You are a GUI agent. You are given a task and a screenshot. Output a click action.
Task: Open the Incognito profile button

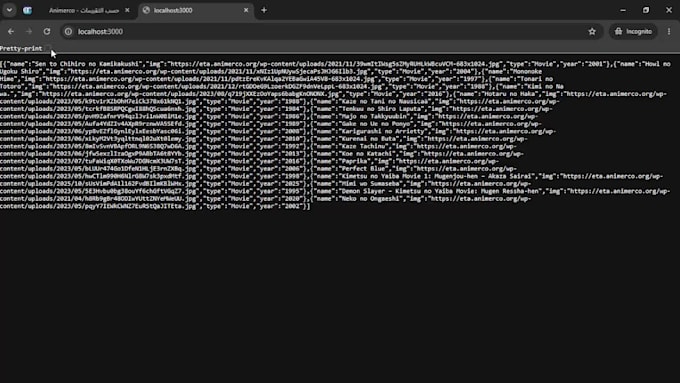[x=633, y=31]
